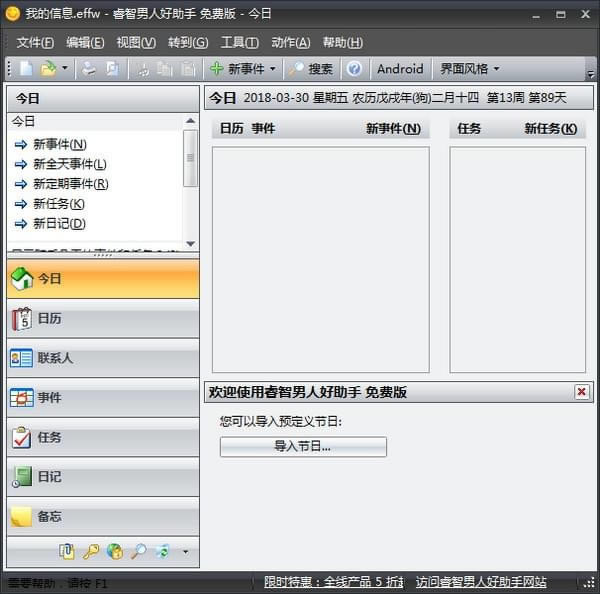Image resolution: width=600 pixels, height=594 pixels.
Task: Open the 工具(T) menu
Action: click(x=240, y=42)
